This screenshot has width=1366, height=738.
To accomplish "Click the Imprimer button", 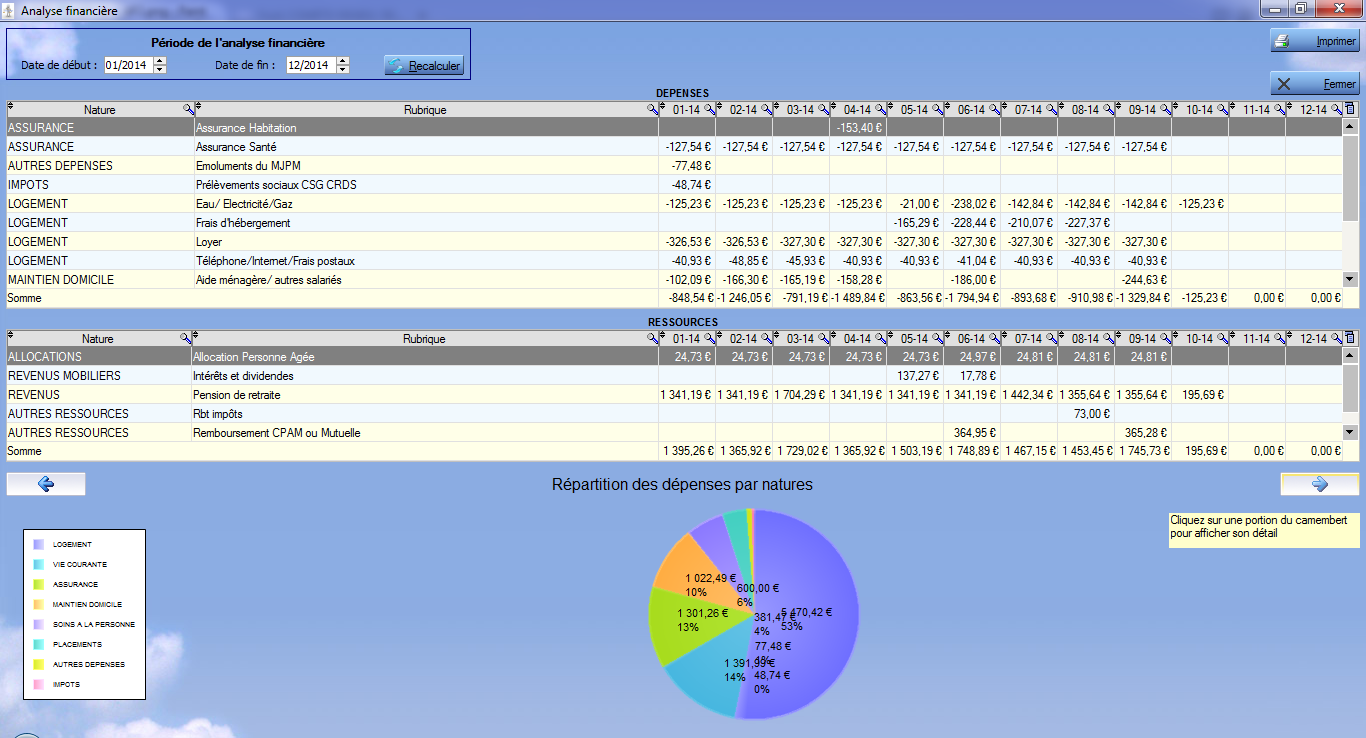I will coord(1315,42).
